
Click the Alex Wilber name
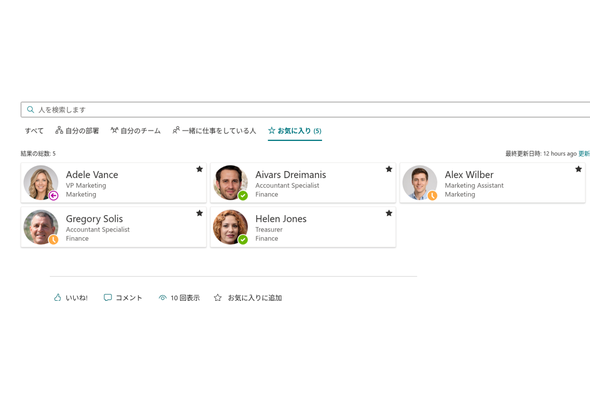click(469, 175)
